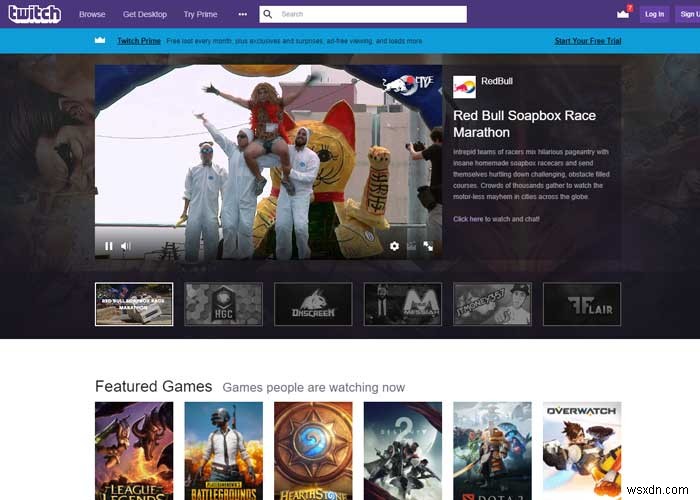Click the Log In button
Image resolution: width=700 pixels, height=500 pixels.
pos(654,14)
